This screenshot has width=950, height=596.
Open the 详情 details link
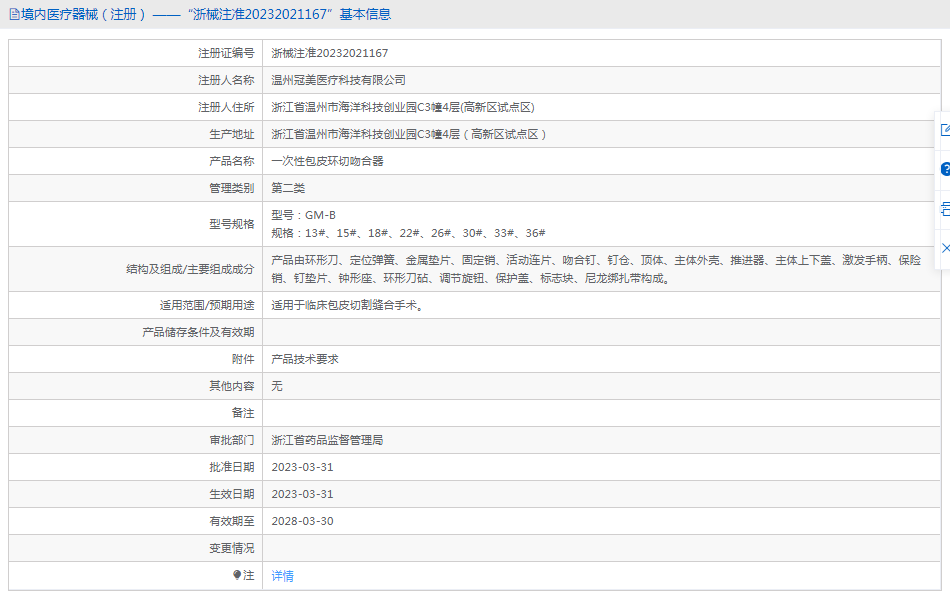point(282,576)
